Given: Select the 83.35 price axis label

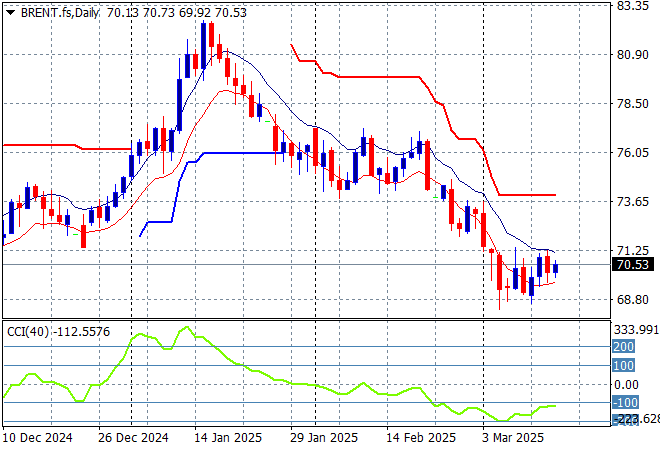Looking at the screenshot, I should 632,6.
